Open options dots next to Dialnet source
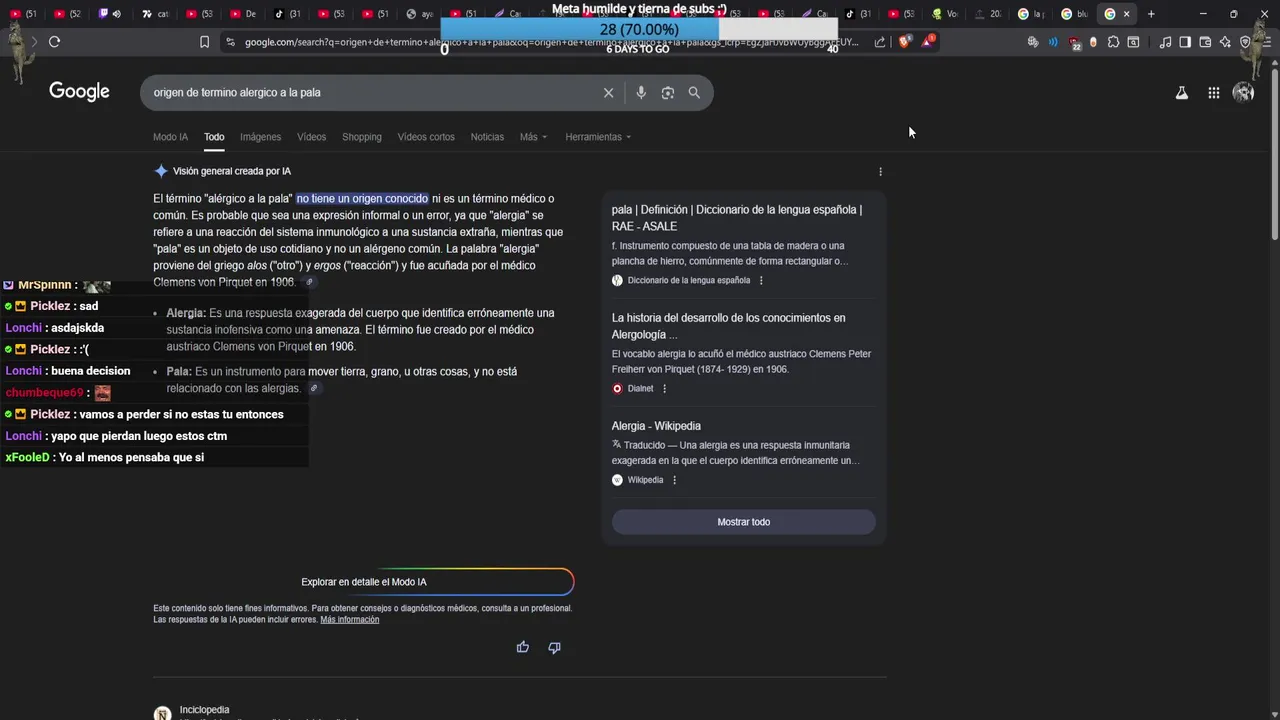Viewport: 1280px width, 720px height. tap(664, 388)
